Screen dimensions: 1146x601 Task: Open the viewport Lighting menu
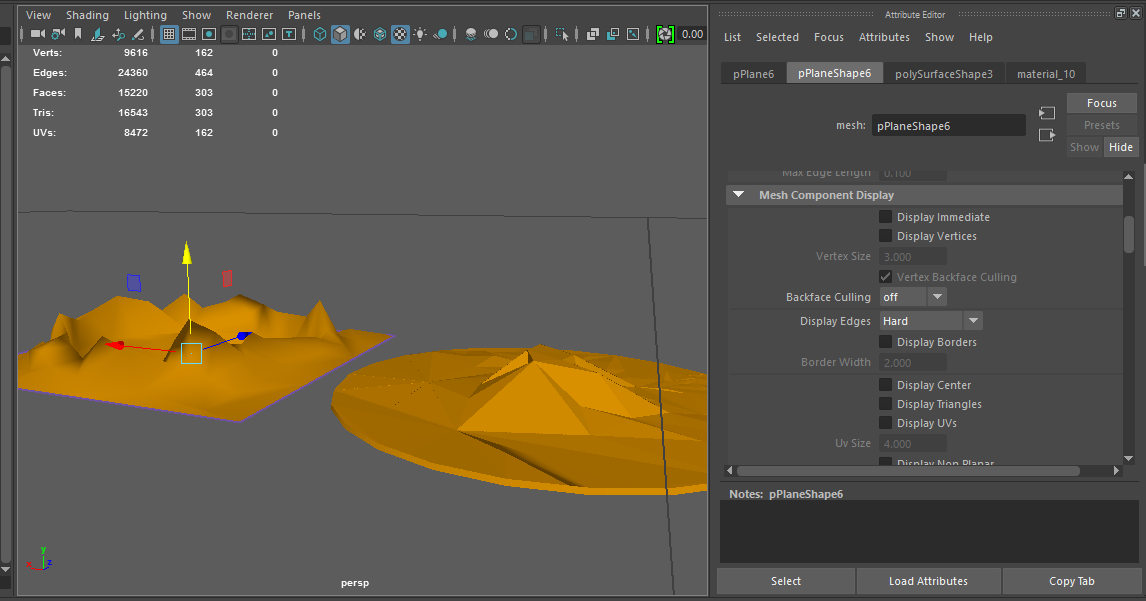[x=145, y=15]
